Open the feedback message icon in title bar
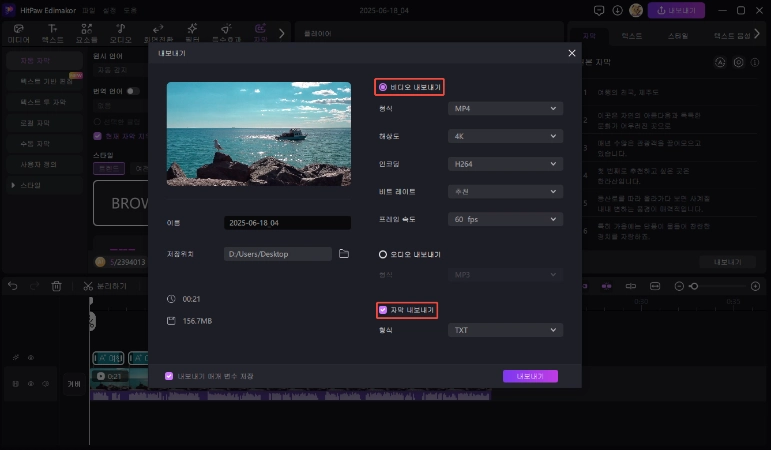The width and height of the screenshot is (771, 450). pos(599,10)
